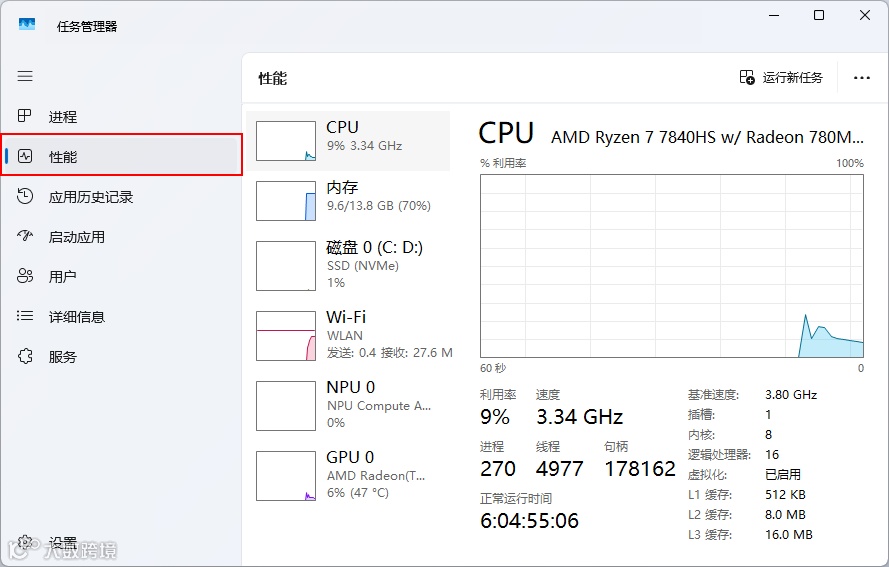Go to 进程 tab label
889x567 pixels.
point(63,117)
